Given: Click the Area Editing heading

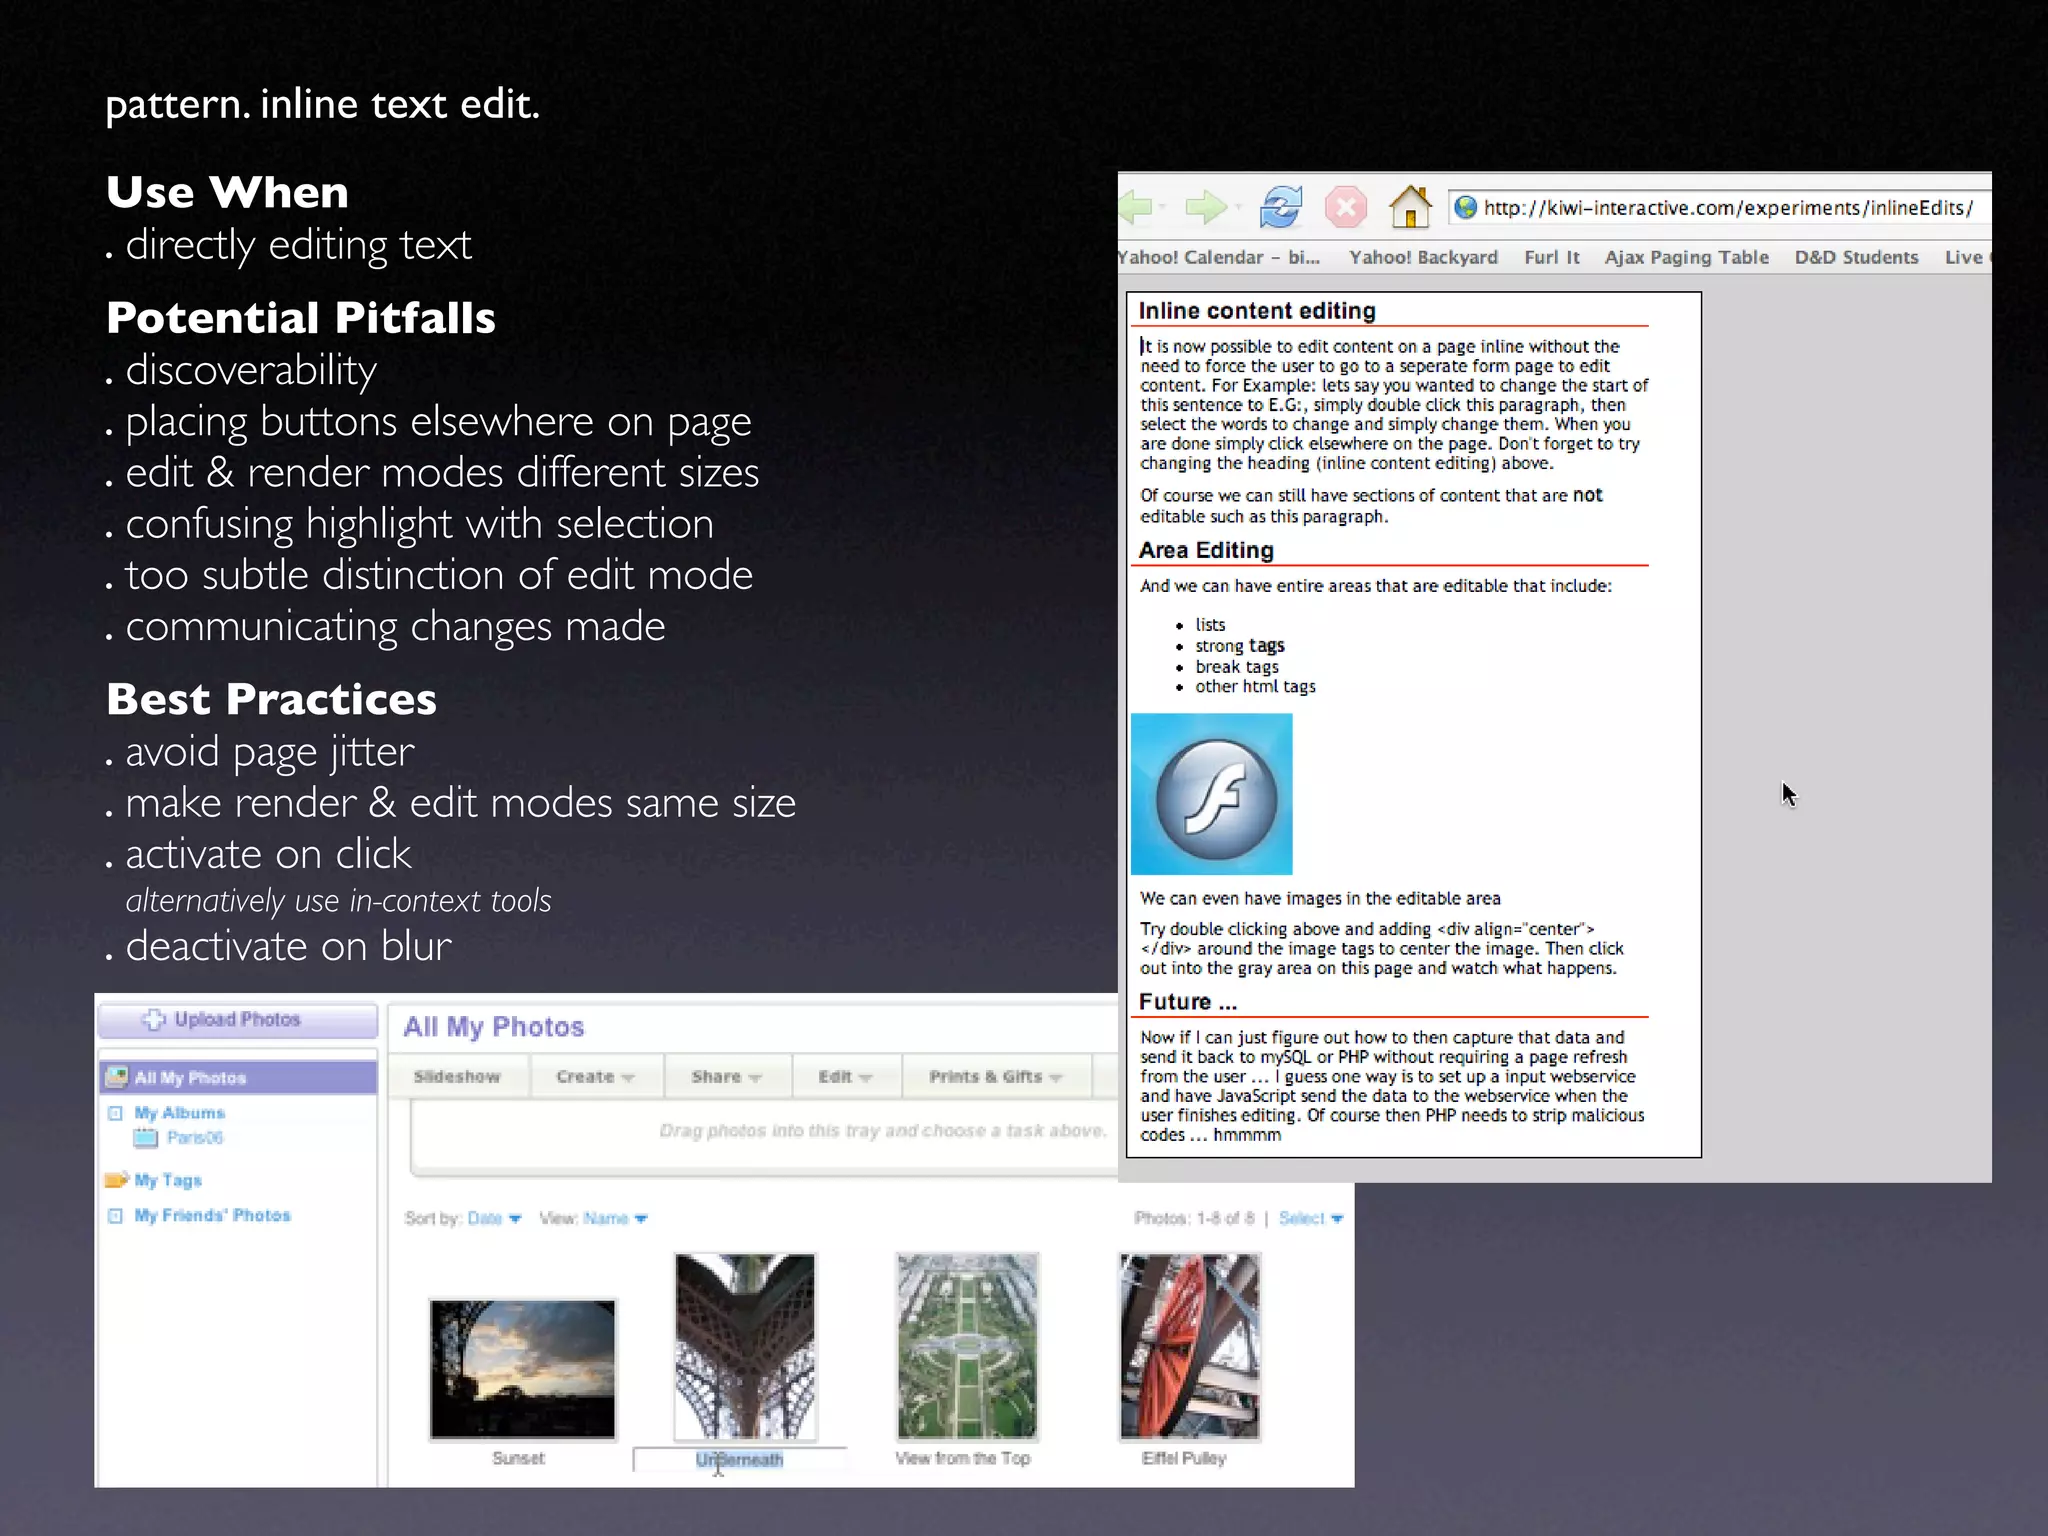Looking at the screenshot, I should (x=1206, y=550).
